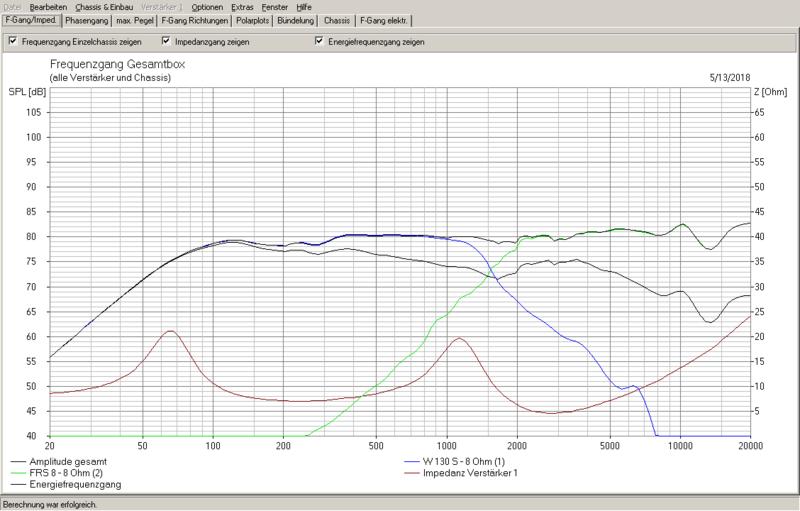This screenshot has width=800, height=511.
Task: Open the Datei menu
Action: click(12, 7)
